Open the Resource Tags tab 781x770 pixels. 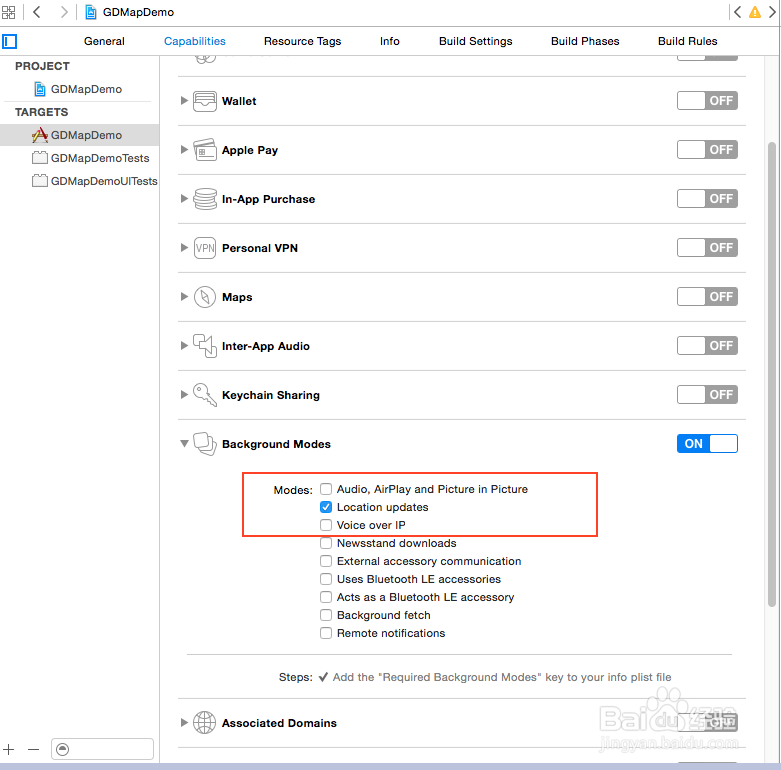[x=302, y=41]
